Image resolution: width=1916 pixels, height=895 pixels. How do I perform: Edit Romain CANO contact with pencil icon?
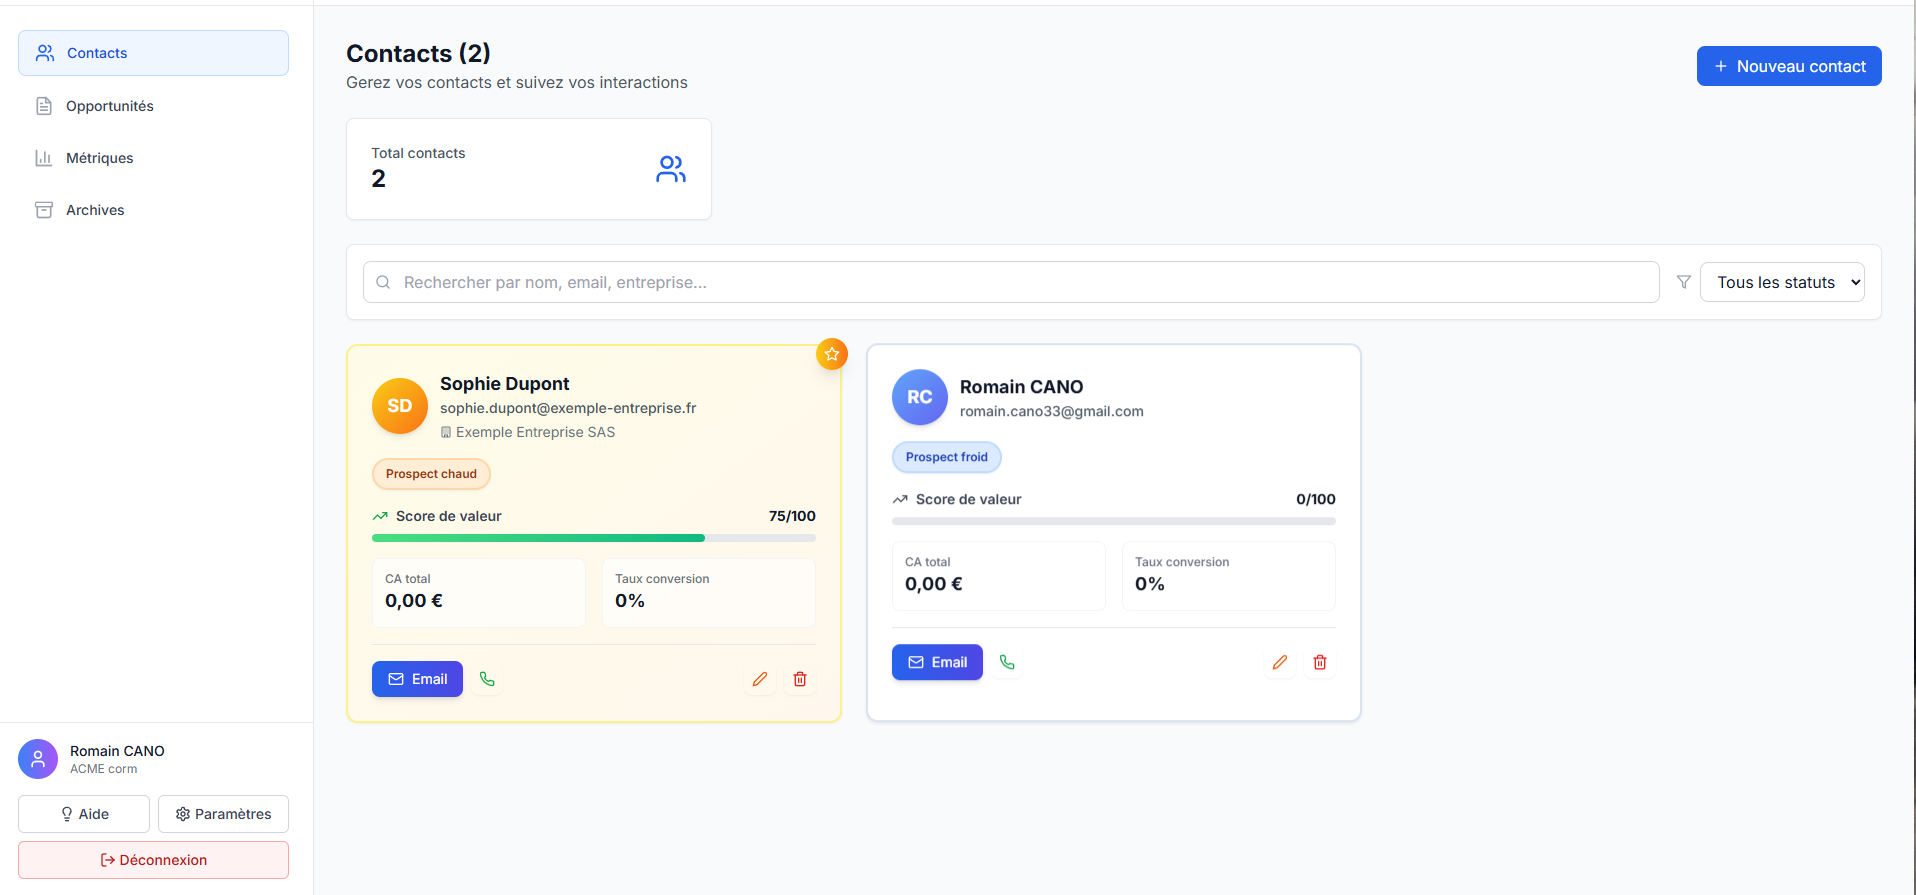pos(1280,662)
